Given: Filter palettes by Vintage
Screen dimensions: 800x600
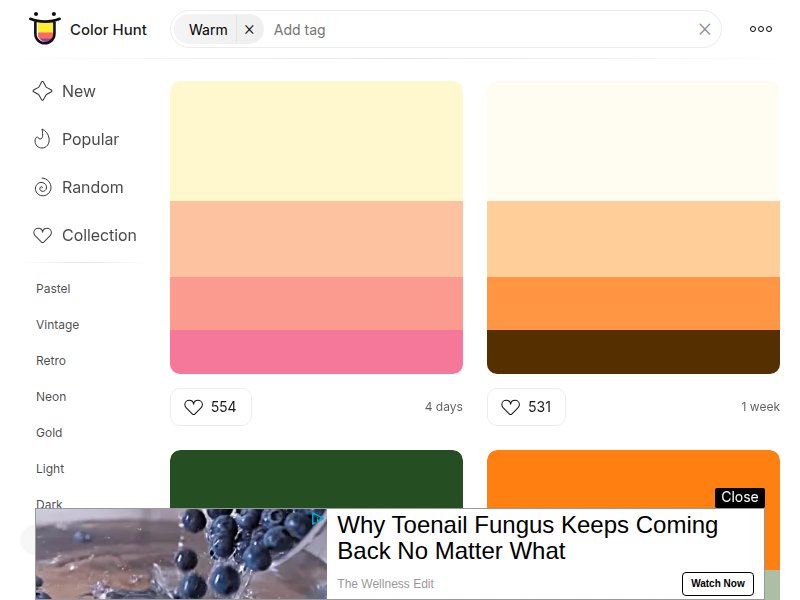Looking at the screenshot, I should [57, 325].
